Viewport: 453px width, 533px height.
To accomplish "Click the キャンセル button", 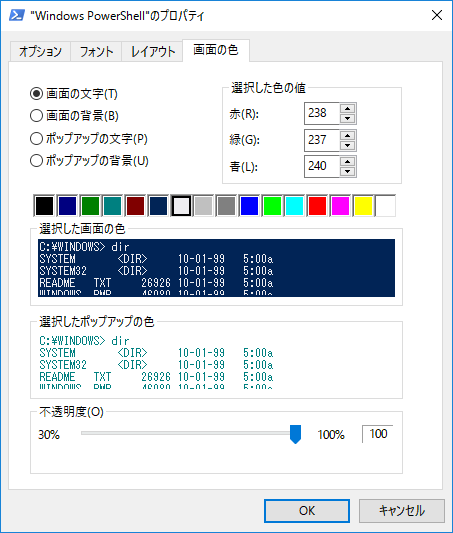I will coord(402,511).
